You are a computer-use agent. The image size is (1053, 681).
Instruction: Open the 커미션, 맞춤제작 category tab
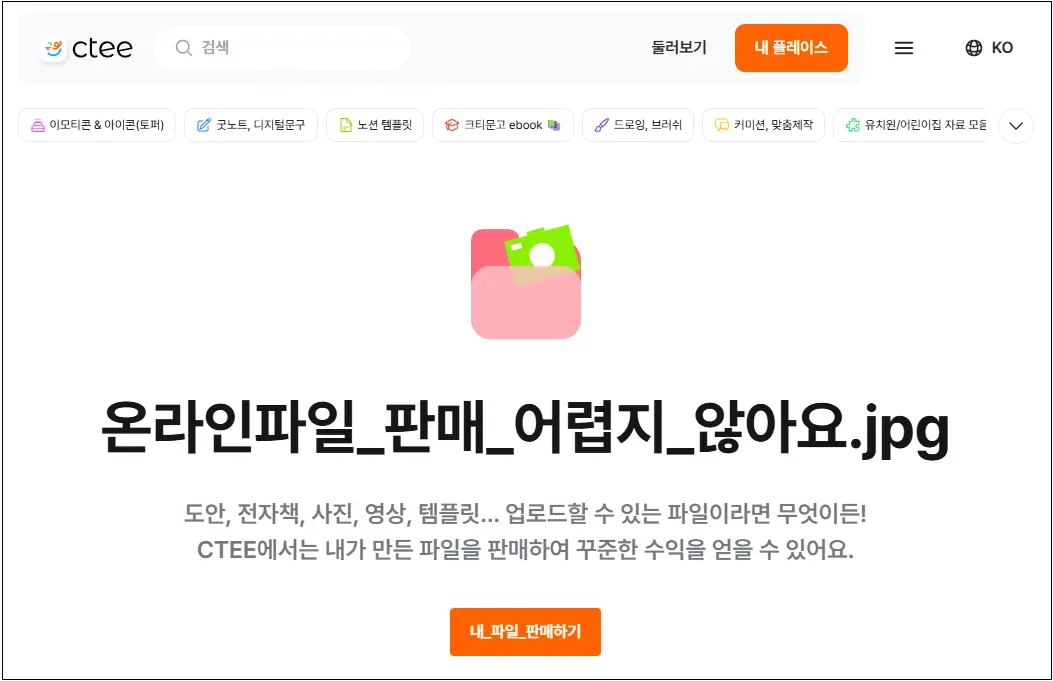764,125
